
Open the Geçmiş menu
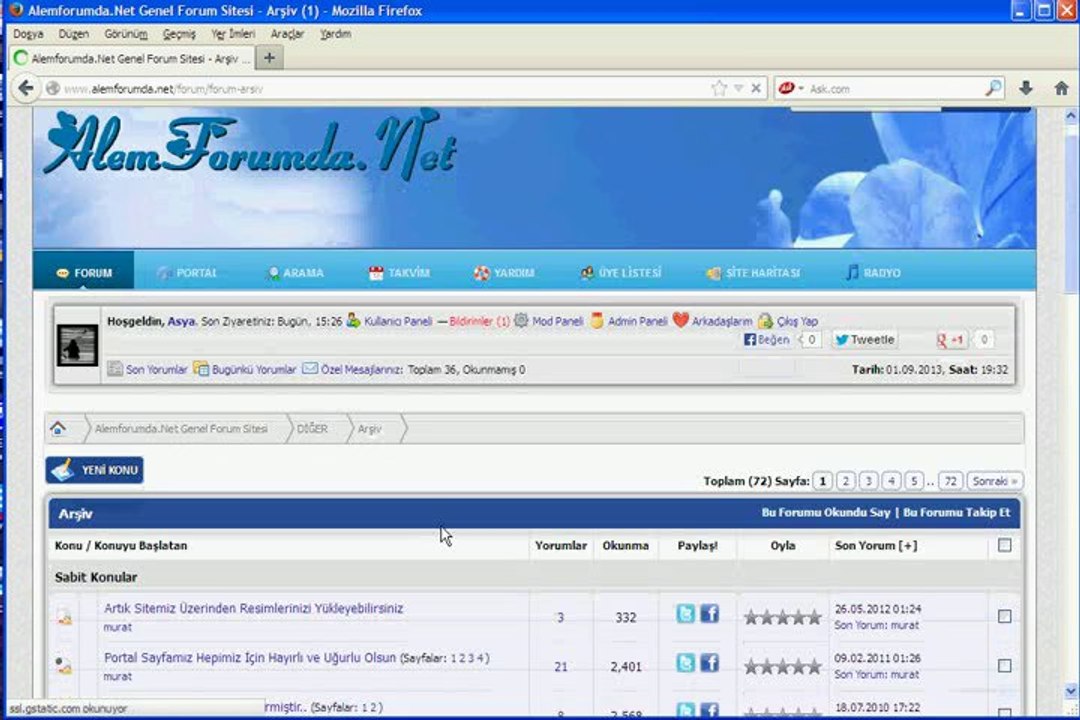point(179,34)
